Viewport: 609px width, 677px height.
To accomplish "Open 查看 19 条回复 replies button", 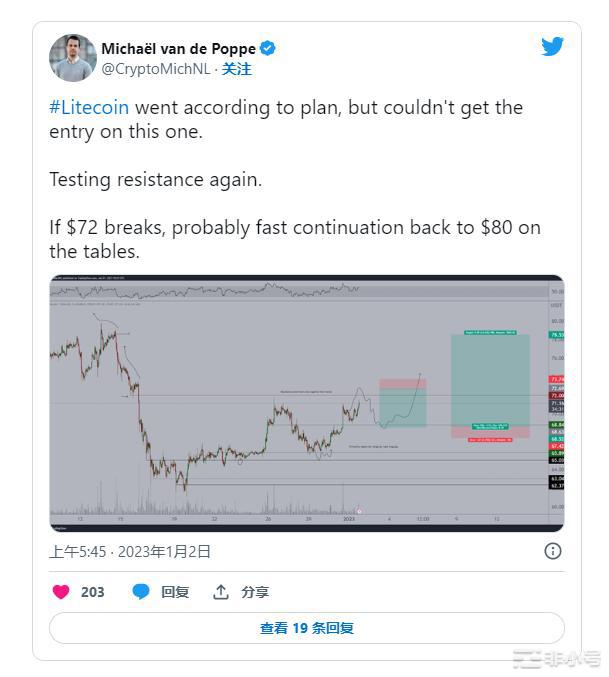I will (306, 628).
